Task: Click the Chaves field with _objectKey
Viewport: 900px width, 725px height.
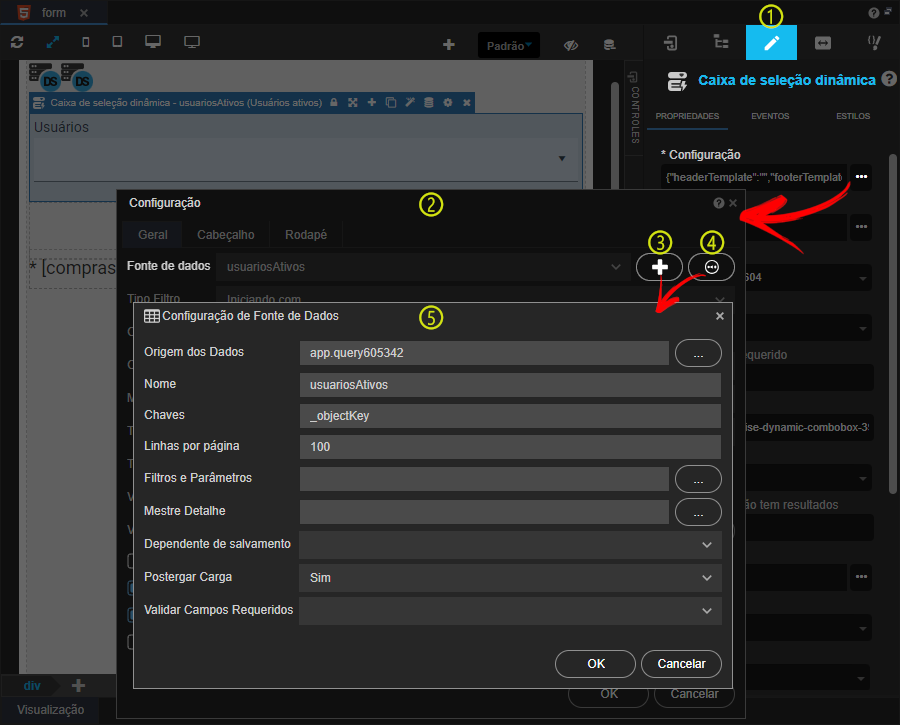Action: (510, 416)
